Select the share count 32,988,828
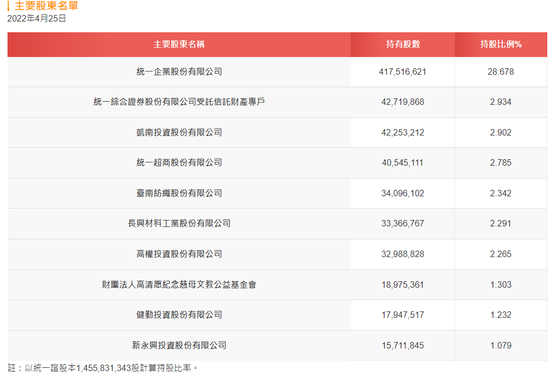Screen dimensions: 550x377 coord(403,254)
